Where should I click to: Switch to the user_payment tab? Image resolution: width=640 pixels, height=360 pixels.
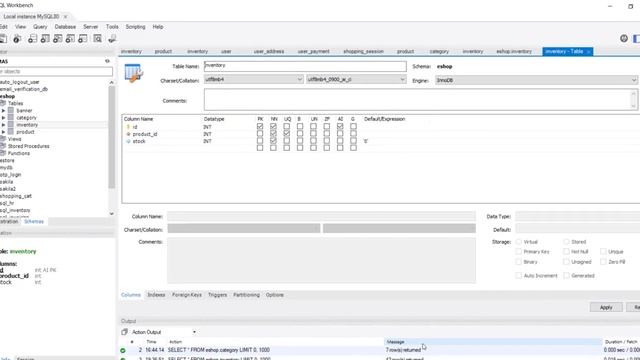point(313,51)
